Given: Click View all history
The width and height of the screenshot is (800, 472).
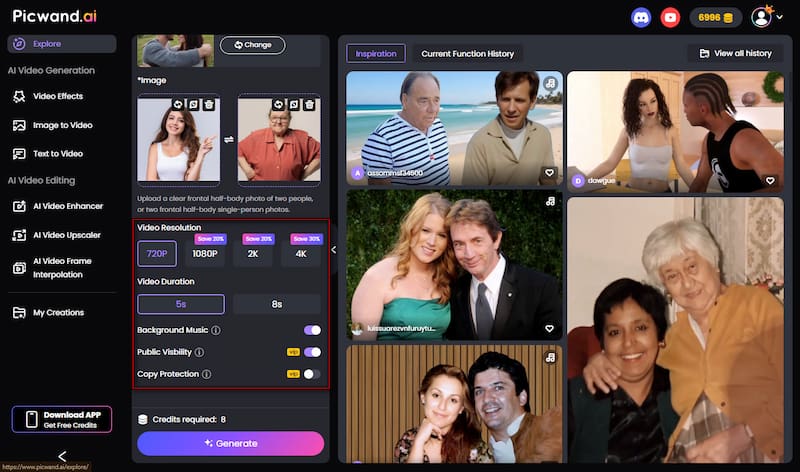Looking at the screenshot, I should click(735, 53).
